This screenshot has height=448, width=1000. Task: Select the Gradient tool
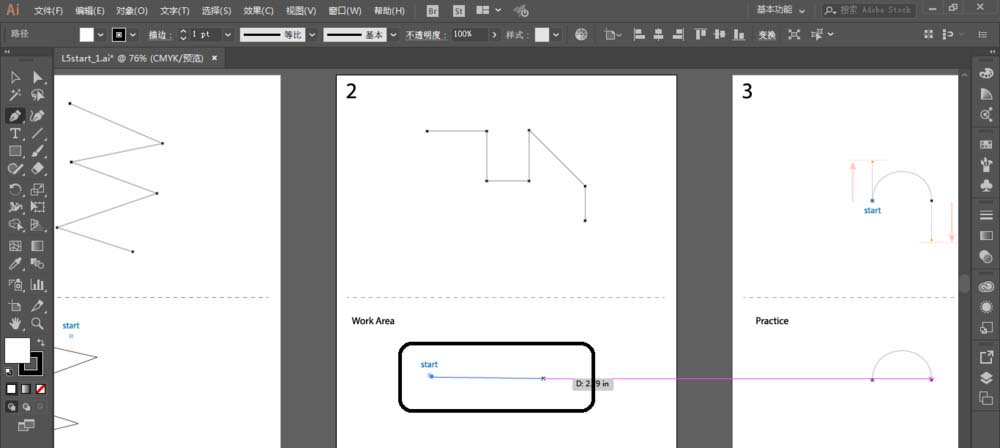[x=38, y=246]
